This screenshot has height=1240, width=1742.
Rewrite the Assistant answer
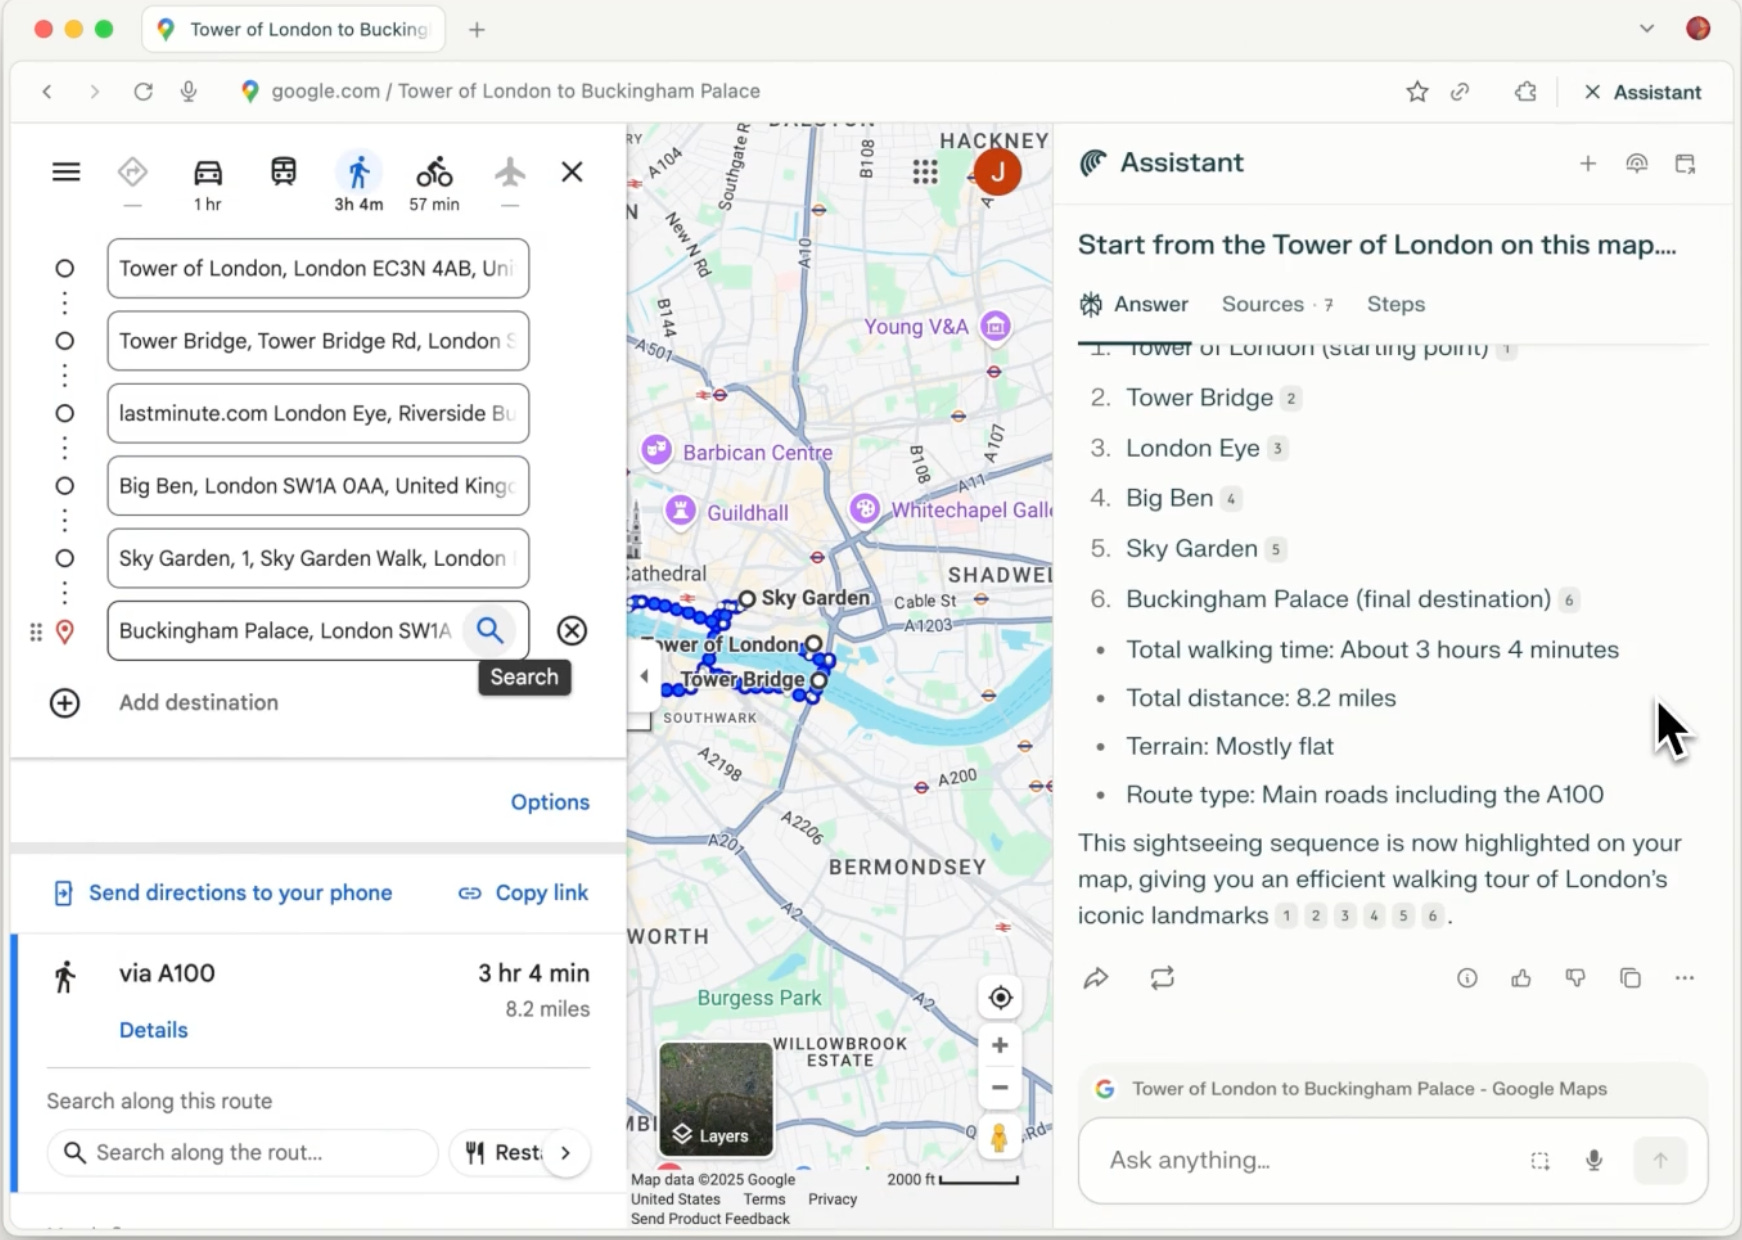1162,978
